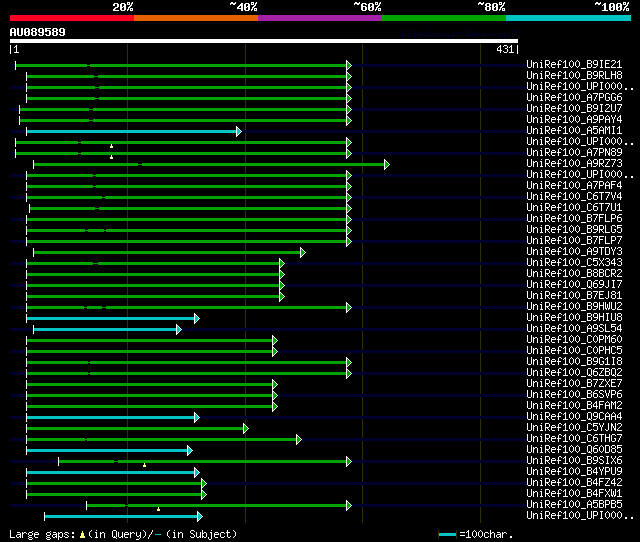Image resolution: width=640 pixels, height=542 pixels.
Task: Click the UniRef100_C6T7U1 label
Action: [574, 208]
